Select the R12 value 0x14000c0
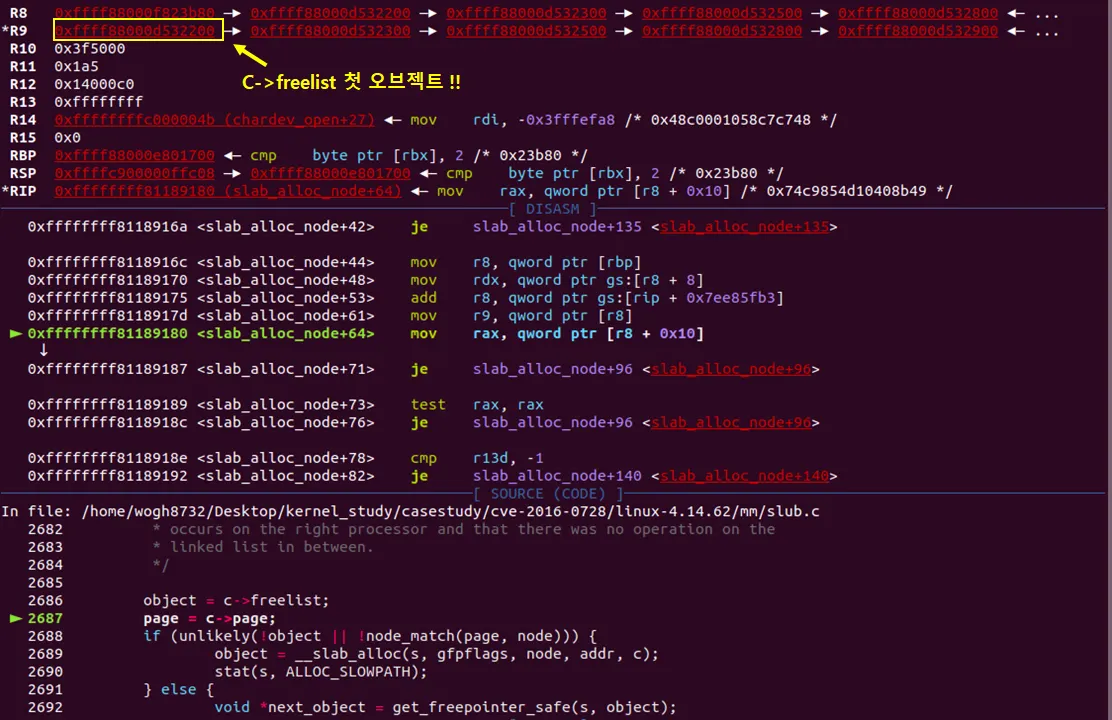This screenshot has height=720, width=1112. [94, 84]
